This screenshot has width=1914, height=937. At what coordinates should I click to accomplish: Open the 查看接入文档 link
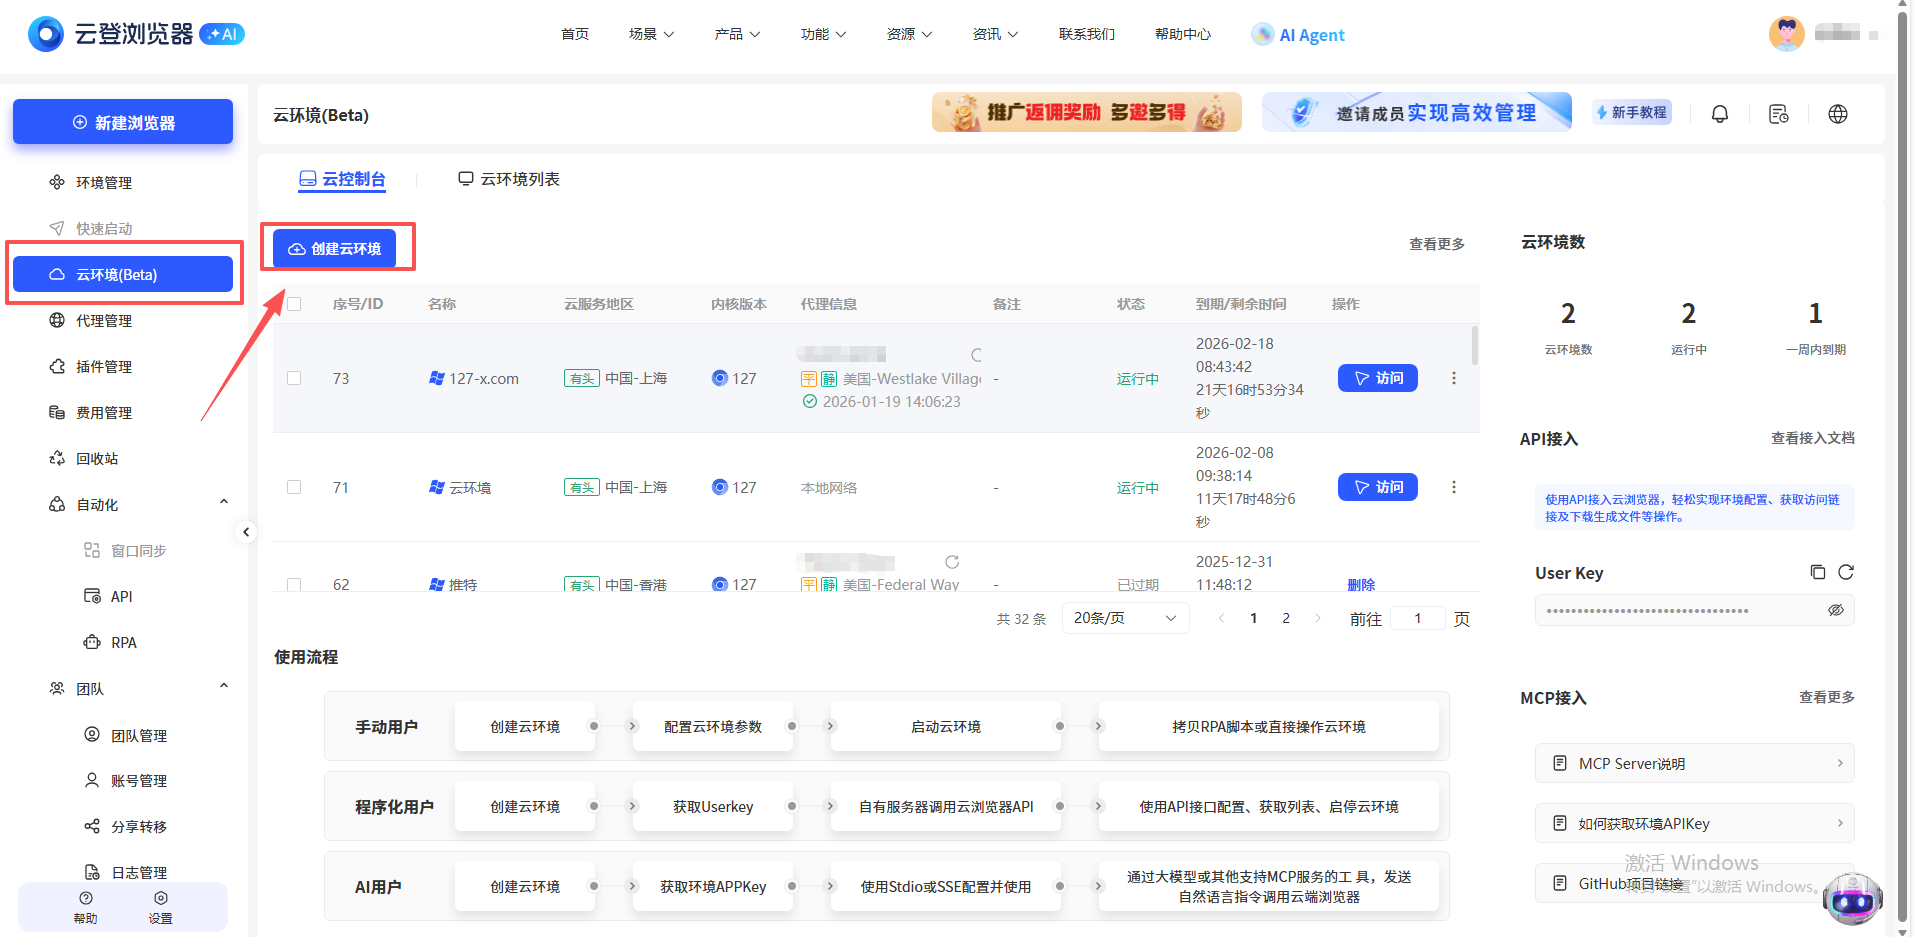point(1812,438)
